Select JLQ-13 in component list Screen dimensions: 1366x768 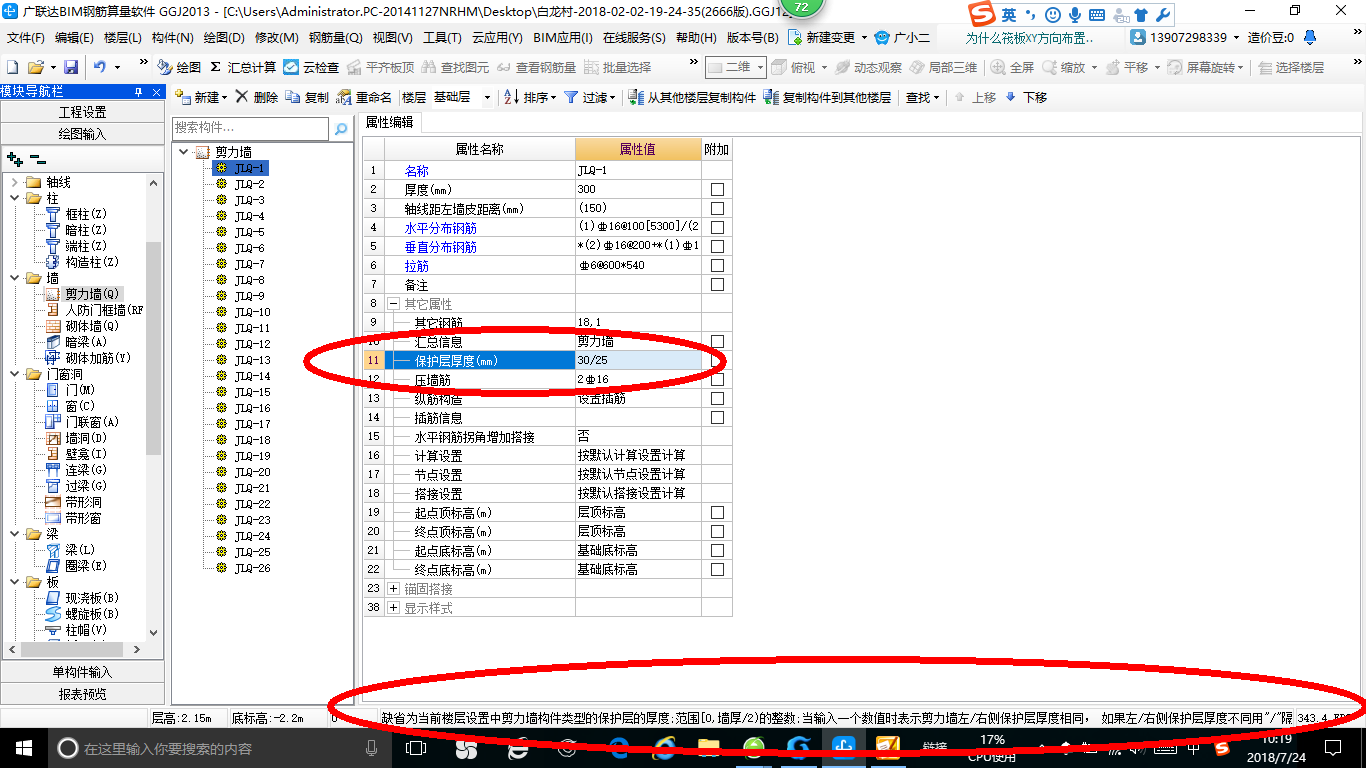(x=252, y=360)
